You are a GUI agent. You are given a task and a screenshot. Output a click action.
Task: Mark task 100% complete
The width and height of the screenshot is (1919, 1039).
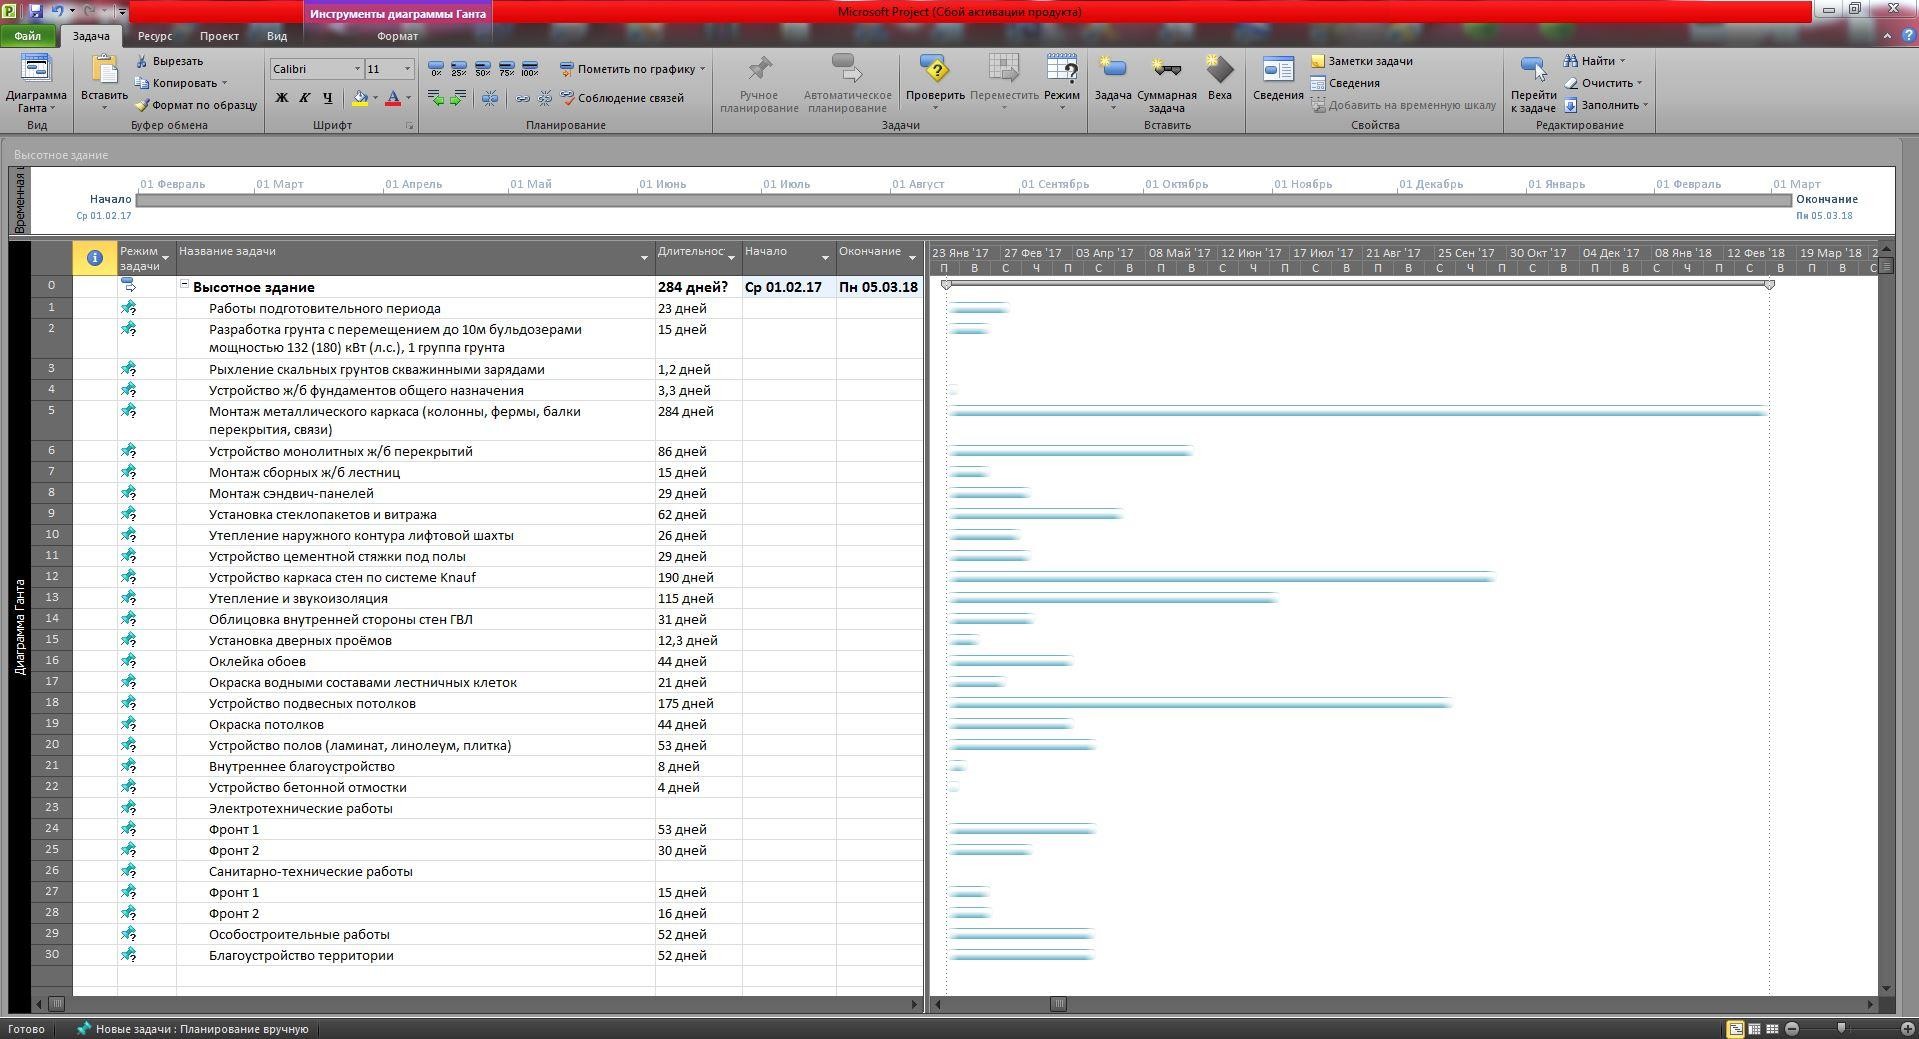pos(530,69)
